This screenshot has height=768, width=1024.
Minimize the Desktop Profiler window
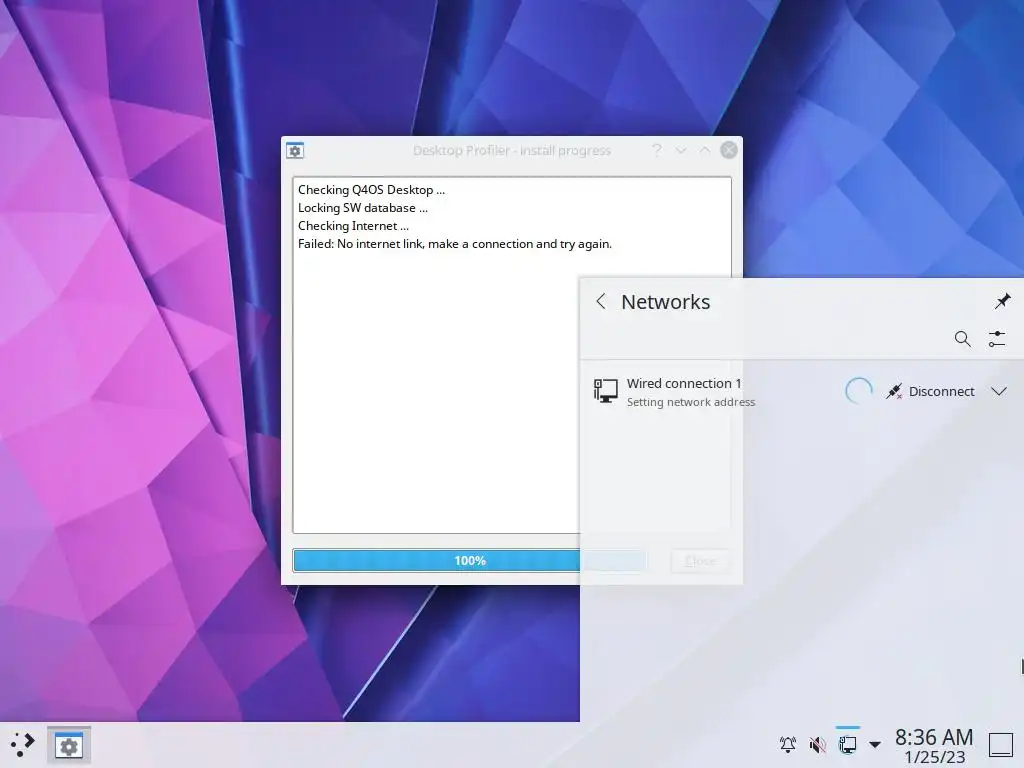680,150
